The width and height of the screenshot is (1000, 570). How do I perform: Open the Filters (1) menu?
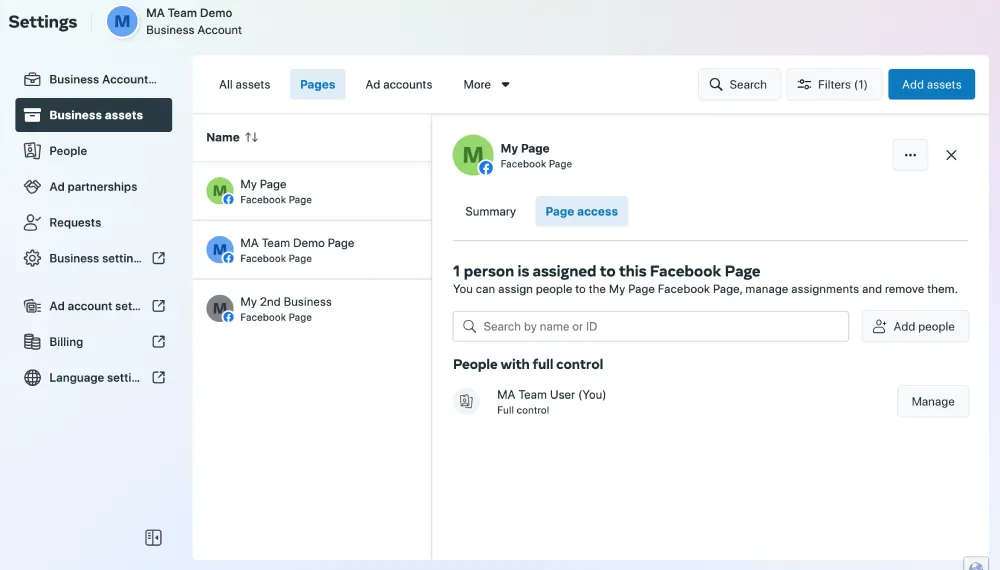(x=832, y=85)
